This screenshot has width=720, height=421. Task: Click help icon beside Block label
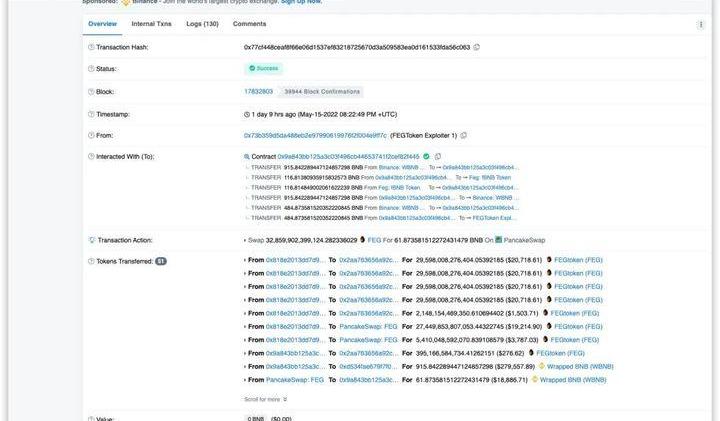[x=91, y=92]
